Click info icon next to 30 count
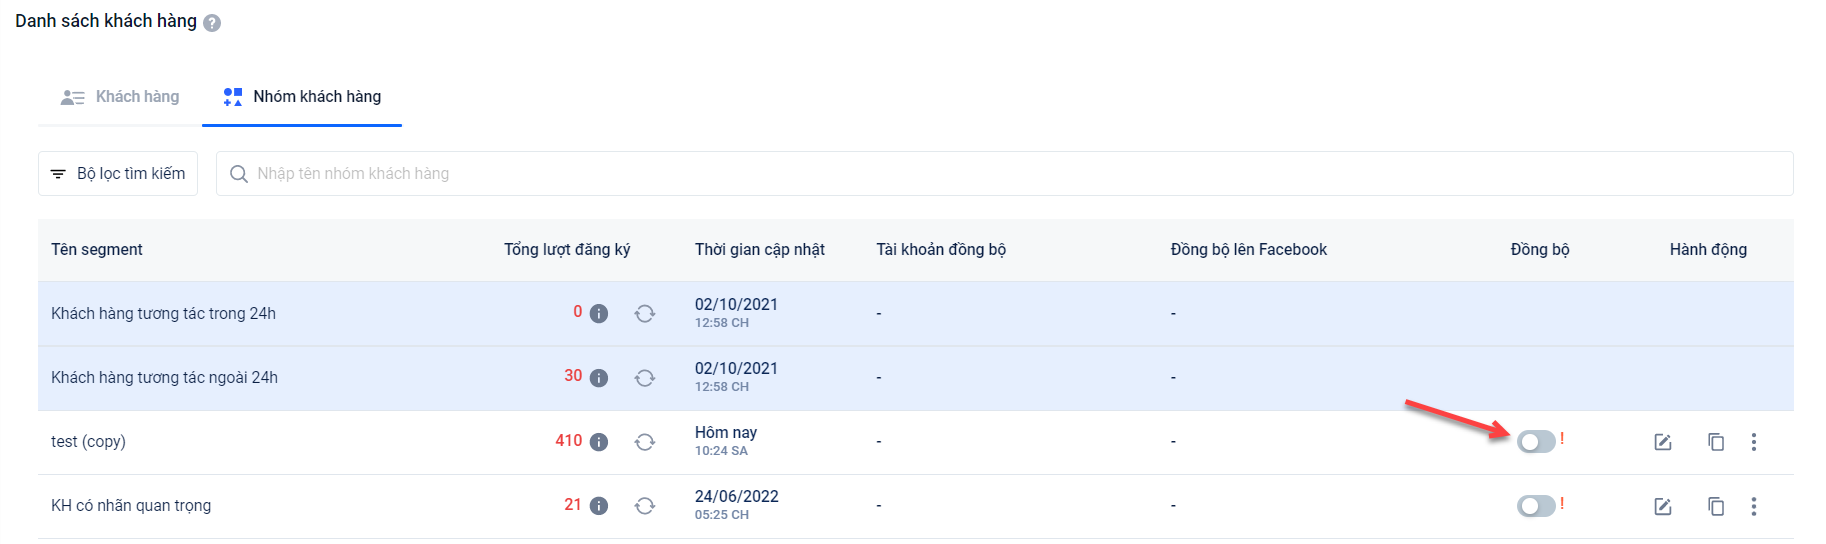 [x=599, y=378]
